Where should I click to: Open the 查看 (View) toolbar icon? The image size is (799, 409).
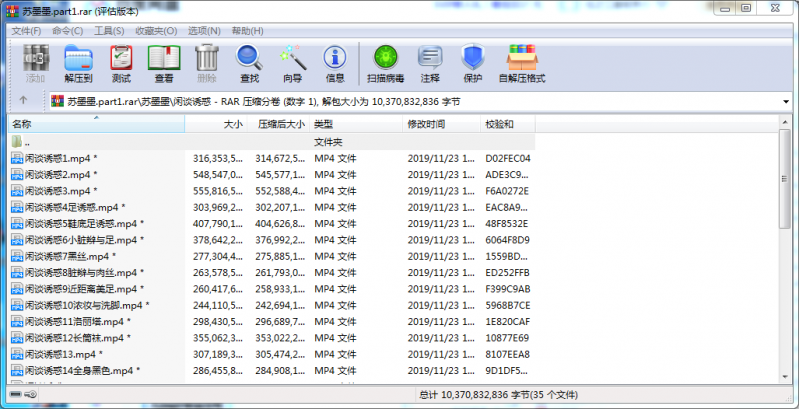(164, 62)
